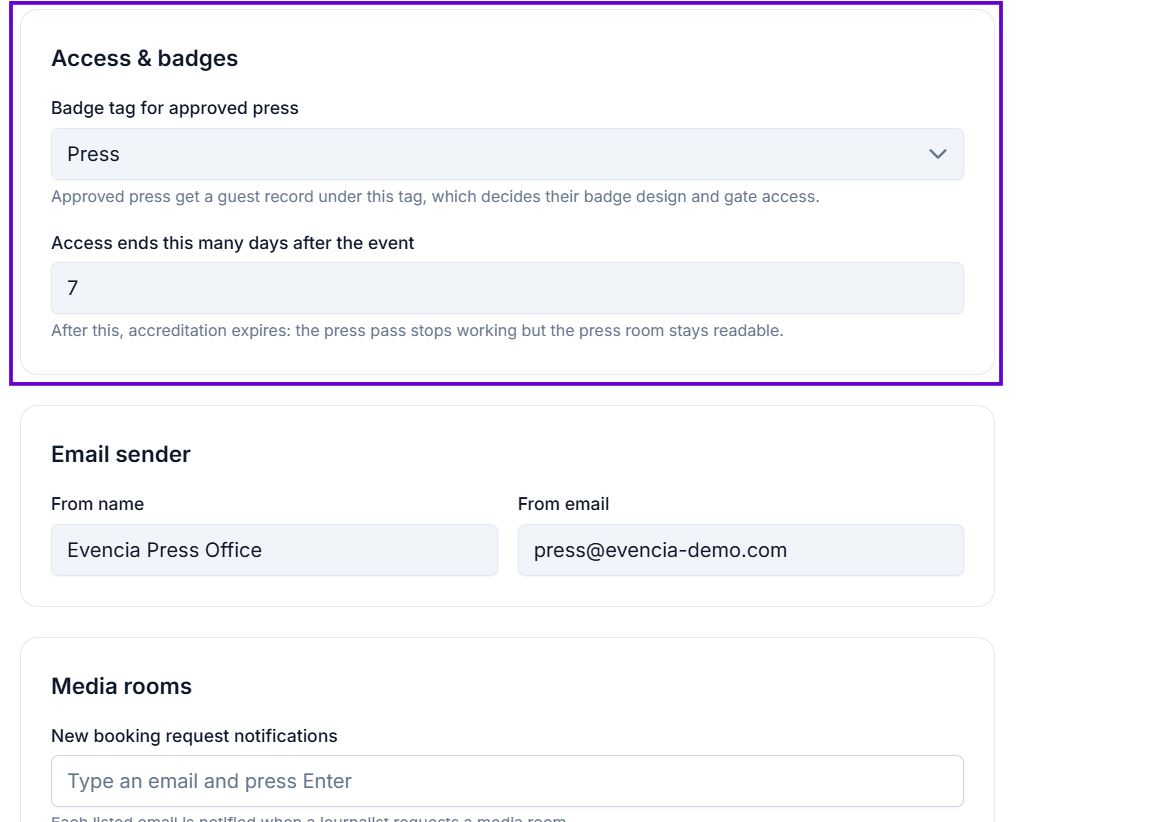
Task: Click the chevron arrow in Press dropdown
Action: [x=937, y=154]
